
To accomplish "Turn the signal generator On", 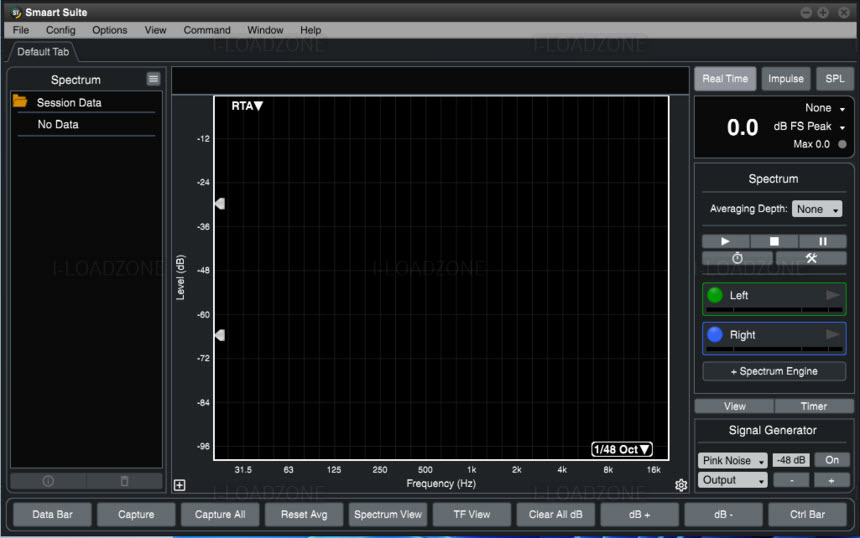I will coord(831,460).
